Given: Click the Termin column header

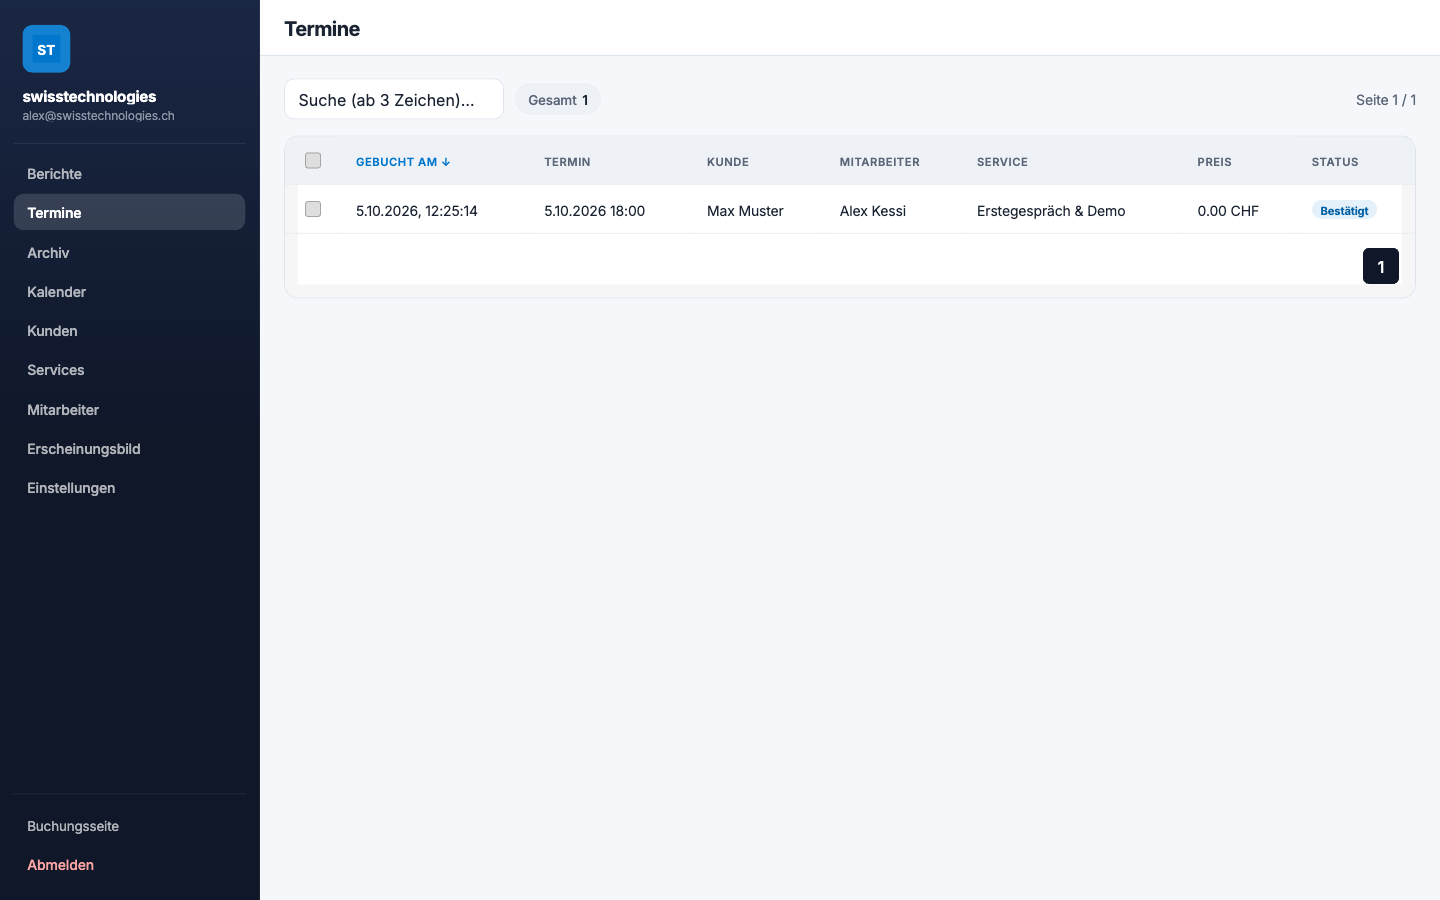Looking at the screenshot, I should coord(567,162).
